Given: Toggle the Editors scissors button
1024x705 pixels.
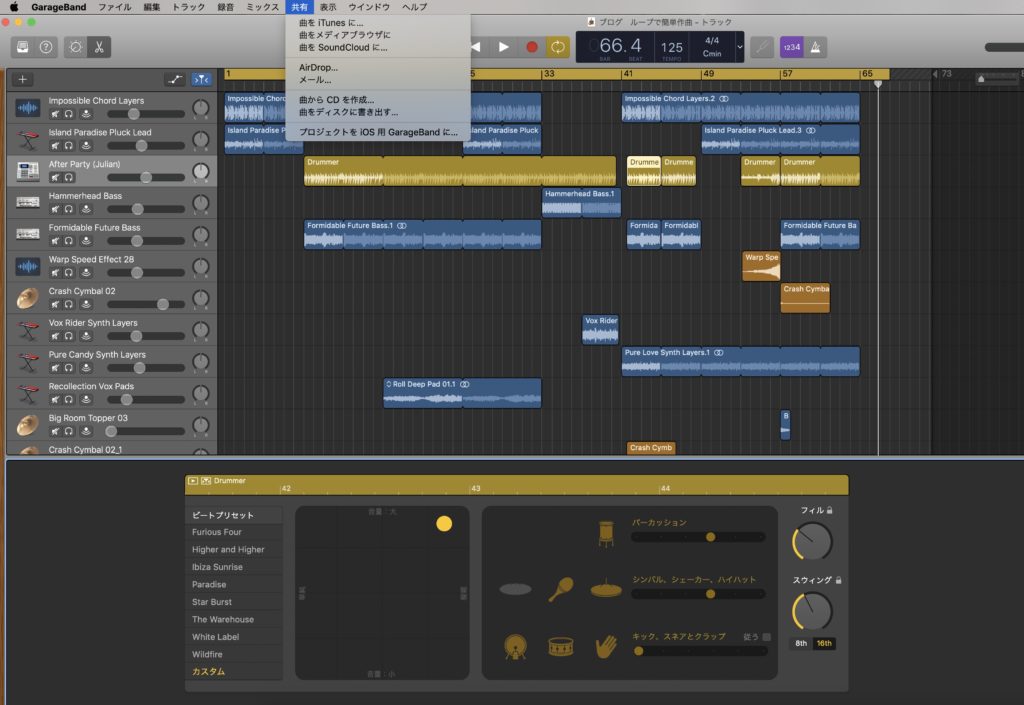Looking at the screenshot, I should [99, 47].
